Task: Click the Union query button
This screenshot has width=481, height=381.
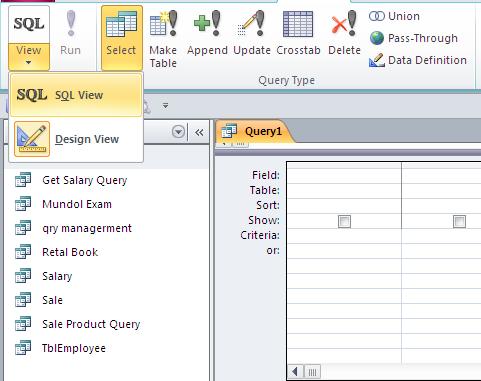Action: click(x=394, y=16)
